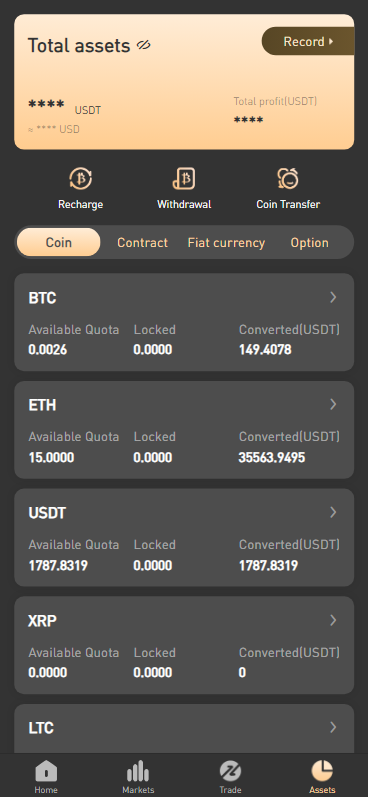Open the Withdrawal icon
Screen dimensions: 368x797
(184, 179)
